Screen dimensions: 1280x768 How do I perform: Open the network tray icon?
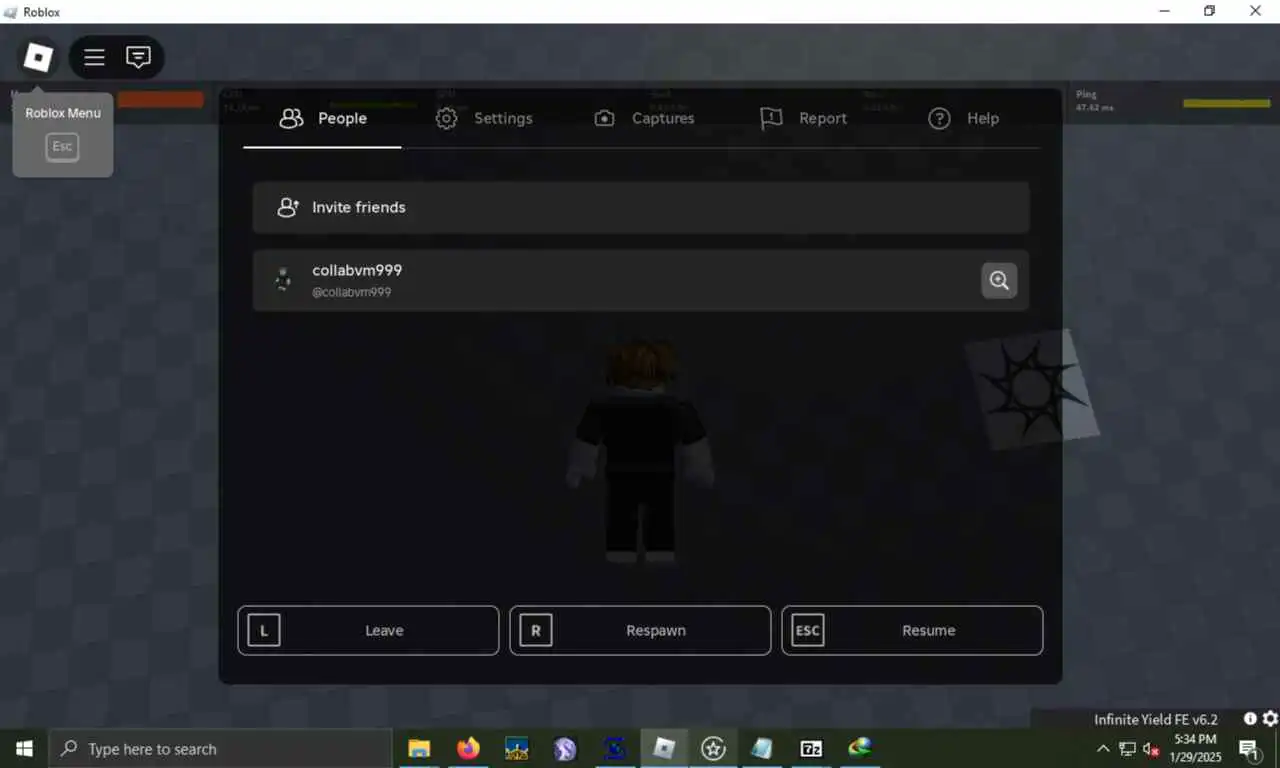pos(1127,748)
